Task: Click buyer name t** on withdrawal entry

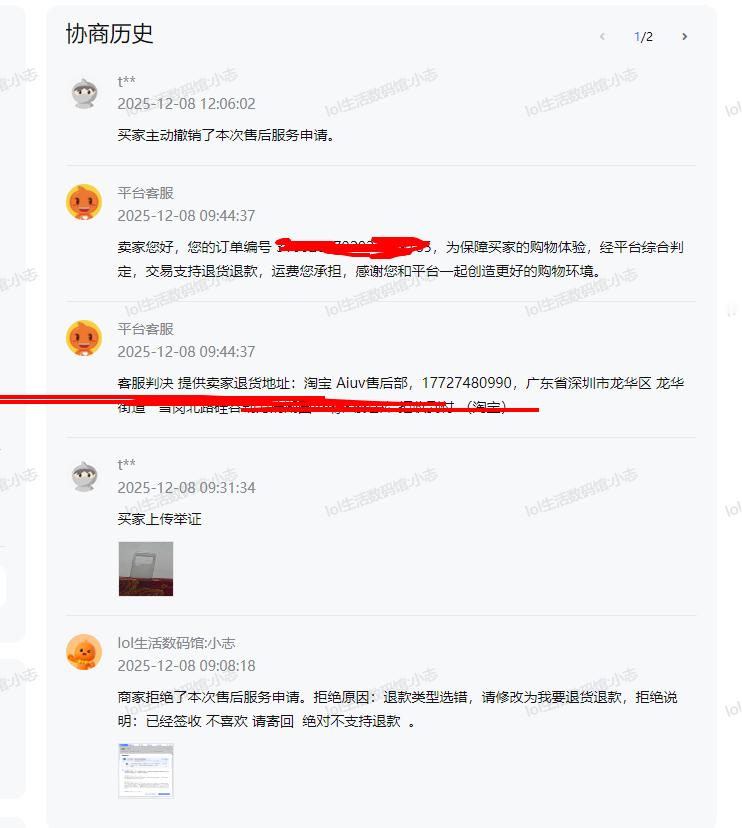Action: tap(126, 81)
